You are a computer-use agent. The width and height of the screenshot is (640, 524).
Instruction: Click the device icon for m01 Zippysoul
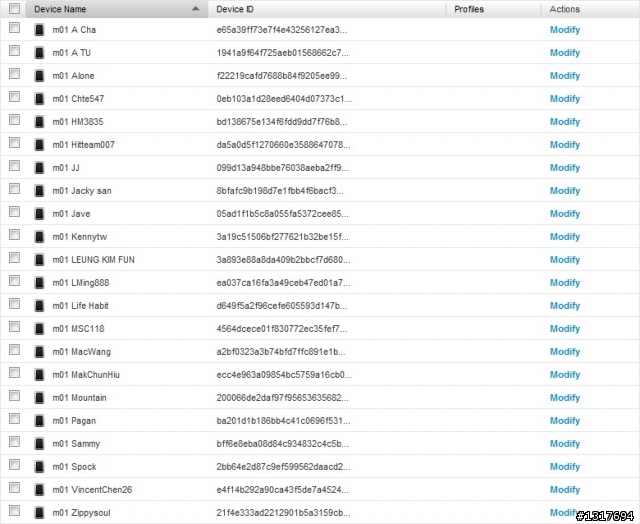click(x=39, y=513)
